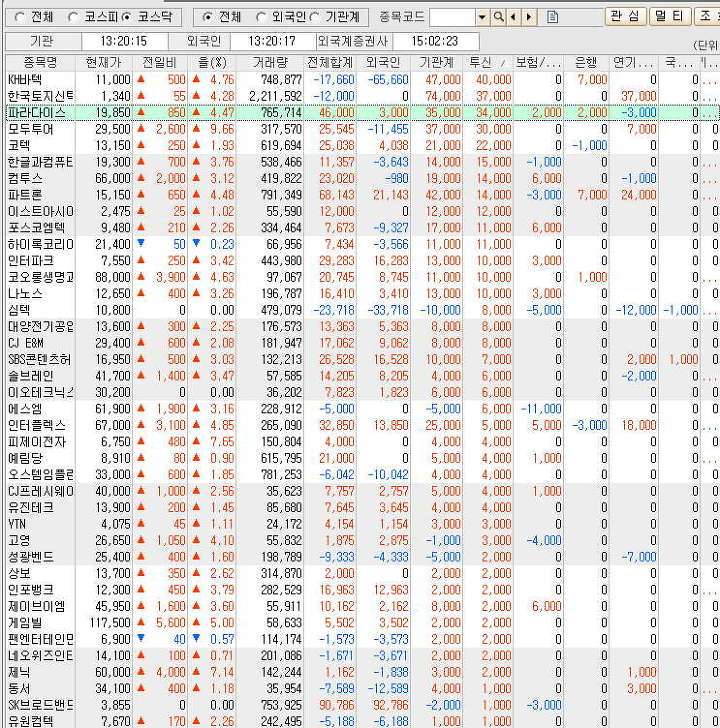Select the 기관계 investor radio button
Screen dimensions: 720x728
(x=314, y=17)
